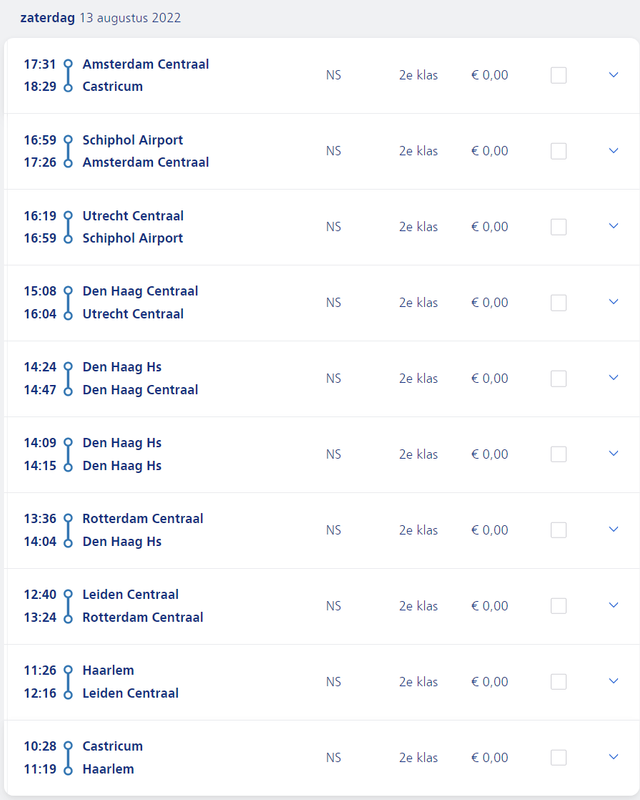Screen dimensions: 640x800
Task: Select the Amsterdam Centraal to Castricum trip checkbox
Action: click(x=558, y=76)
